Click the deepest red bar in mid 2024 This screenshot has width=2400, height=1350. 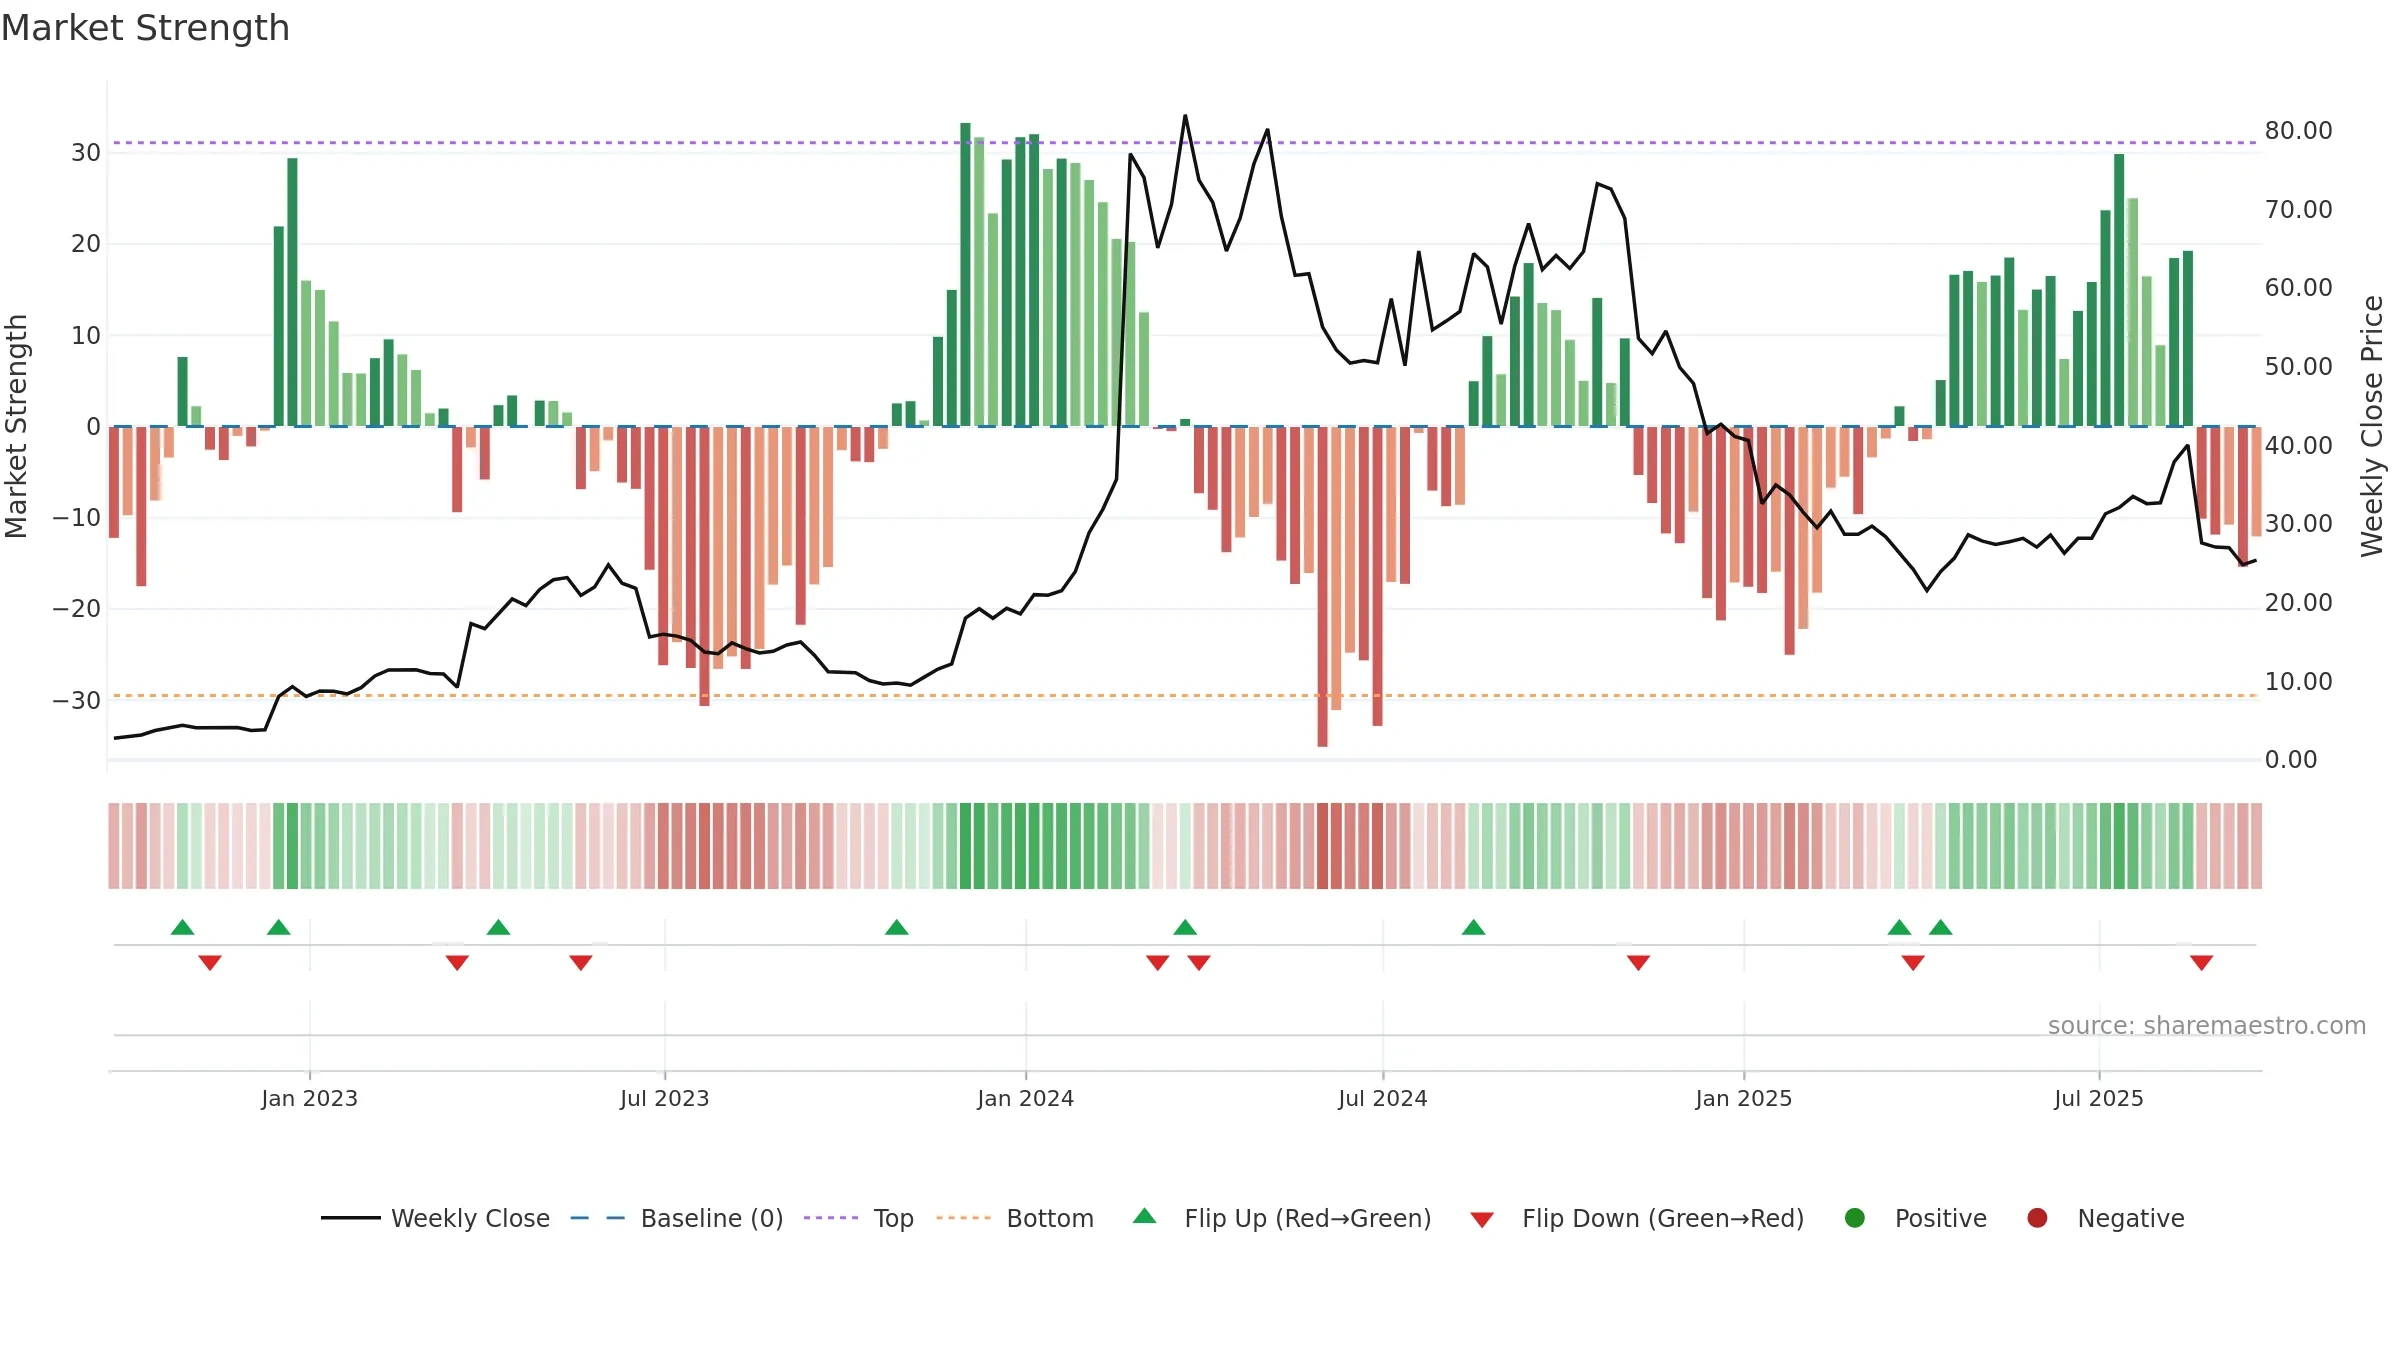pos(1322,586)
